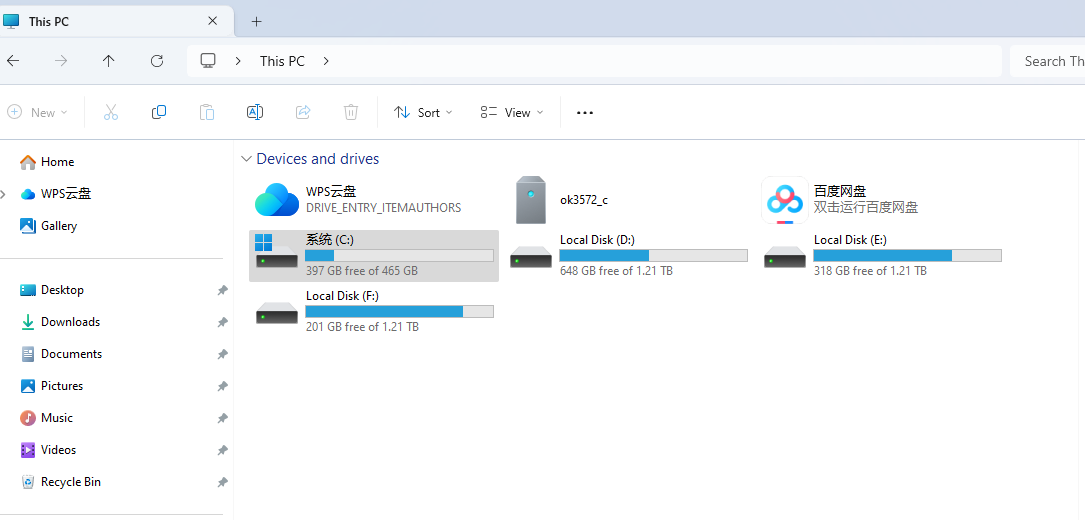Image resolution: width=1085 pixels, height=520 pixels.
Task: Click the Copy toolbar icon
Action: [158, 112]
